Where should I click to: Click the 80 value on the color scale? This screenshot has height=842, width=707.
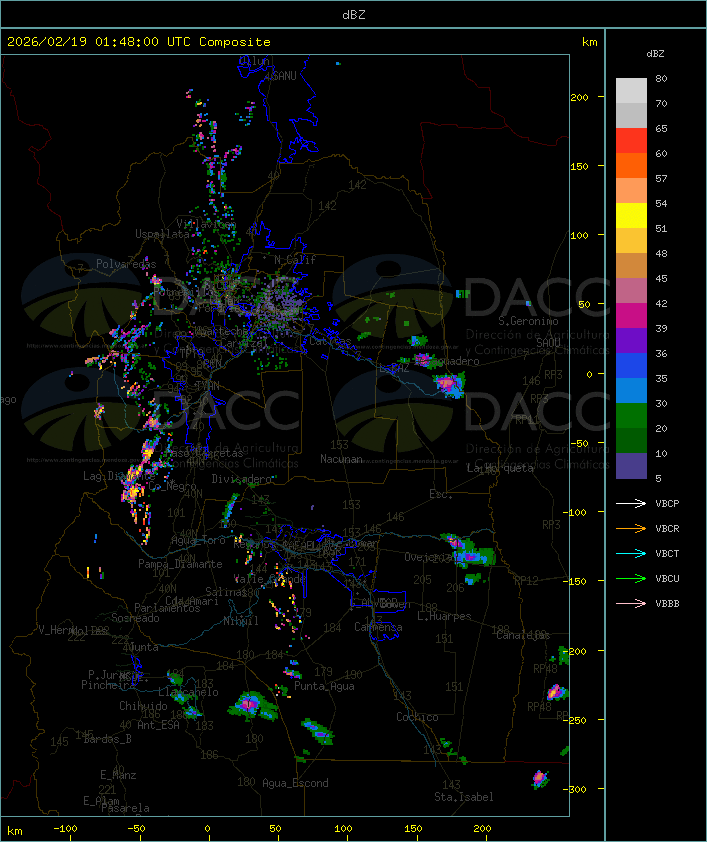(661, 78)
